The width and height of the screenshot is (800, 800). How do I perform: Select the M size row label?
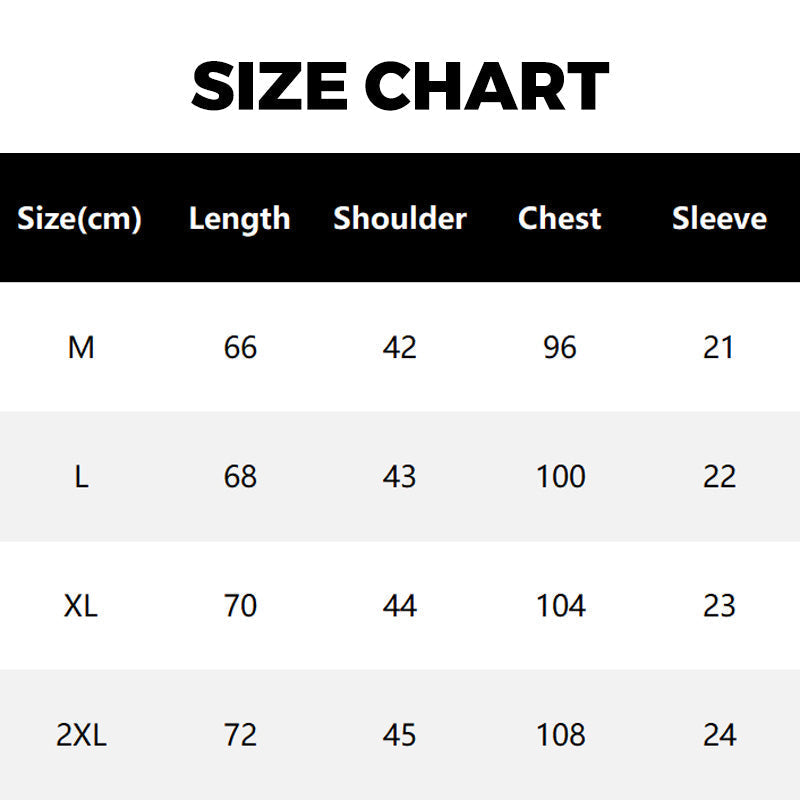coord(81,347)
